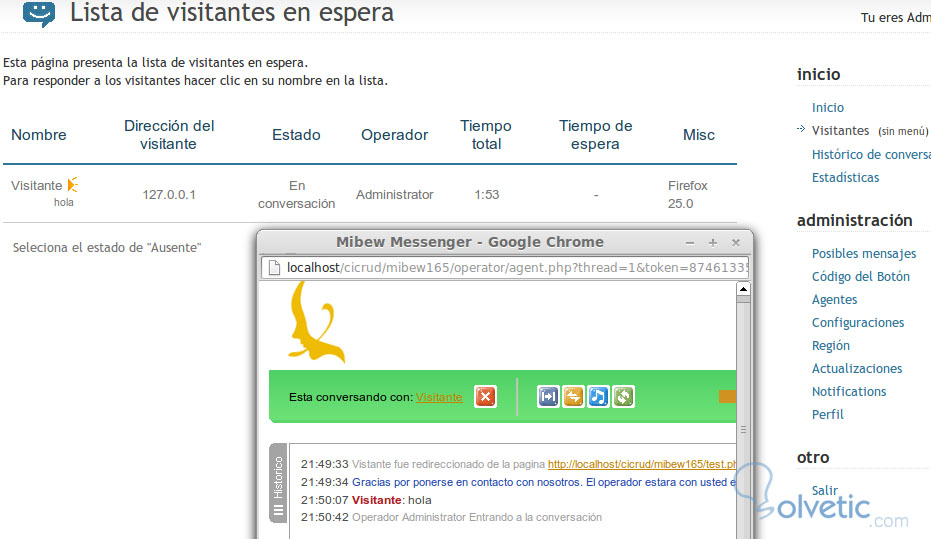Click the Administrator operator cell

[x=394, y=195]
